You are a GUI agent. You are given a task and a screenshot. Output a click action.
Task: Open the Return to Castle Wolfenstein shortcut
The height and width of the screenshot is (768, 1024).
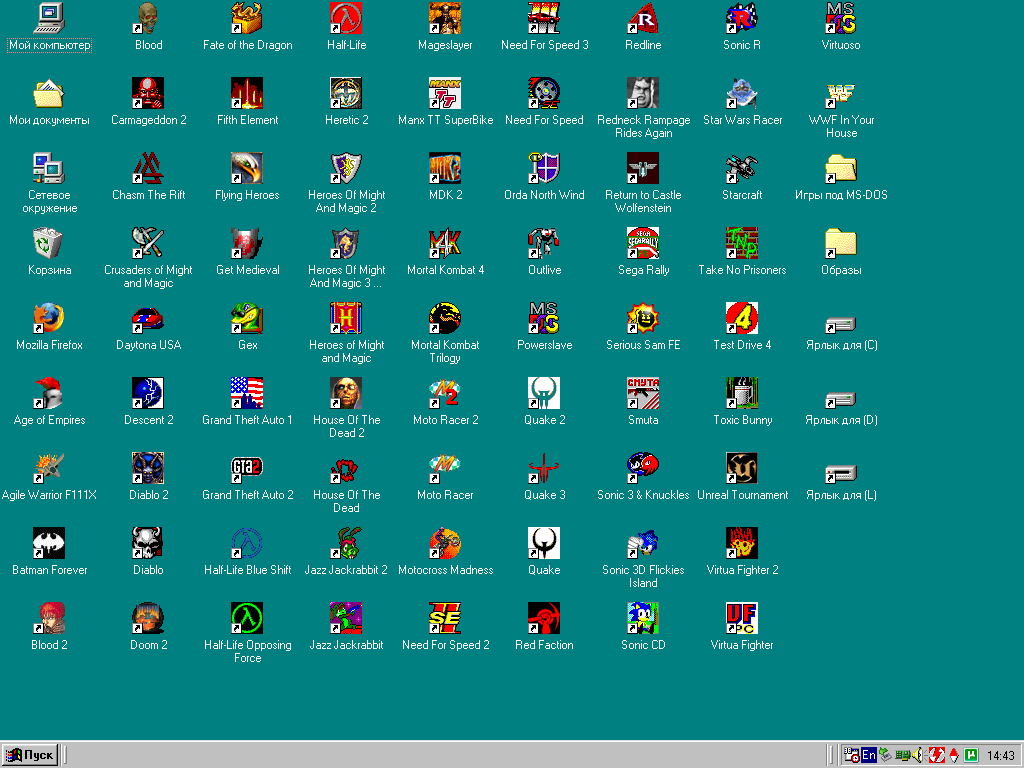(643, 168)
